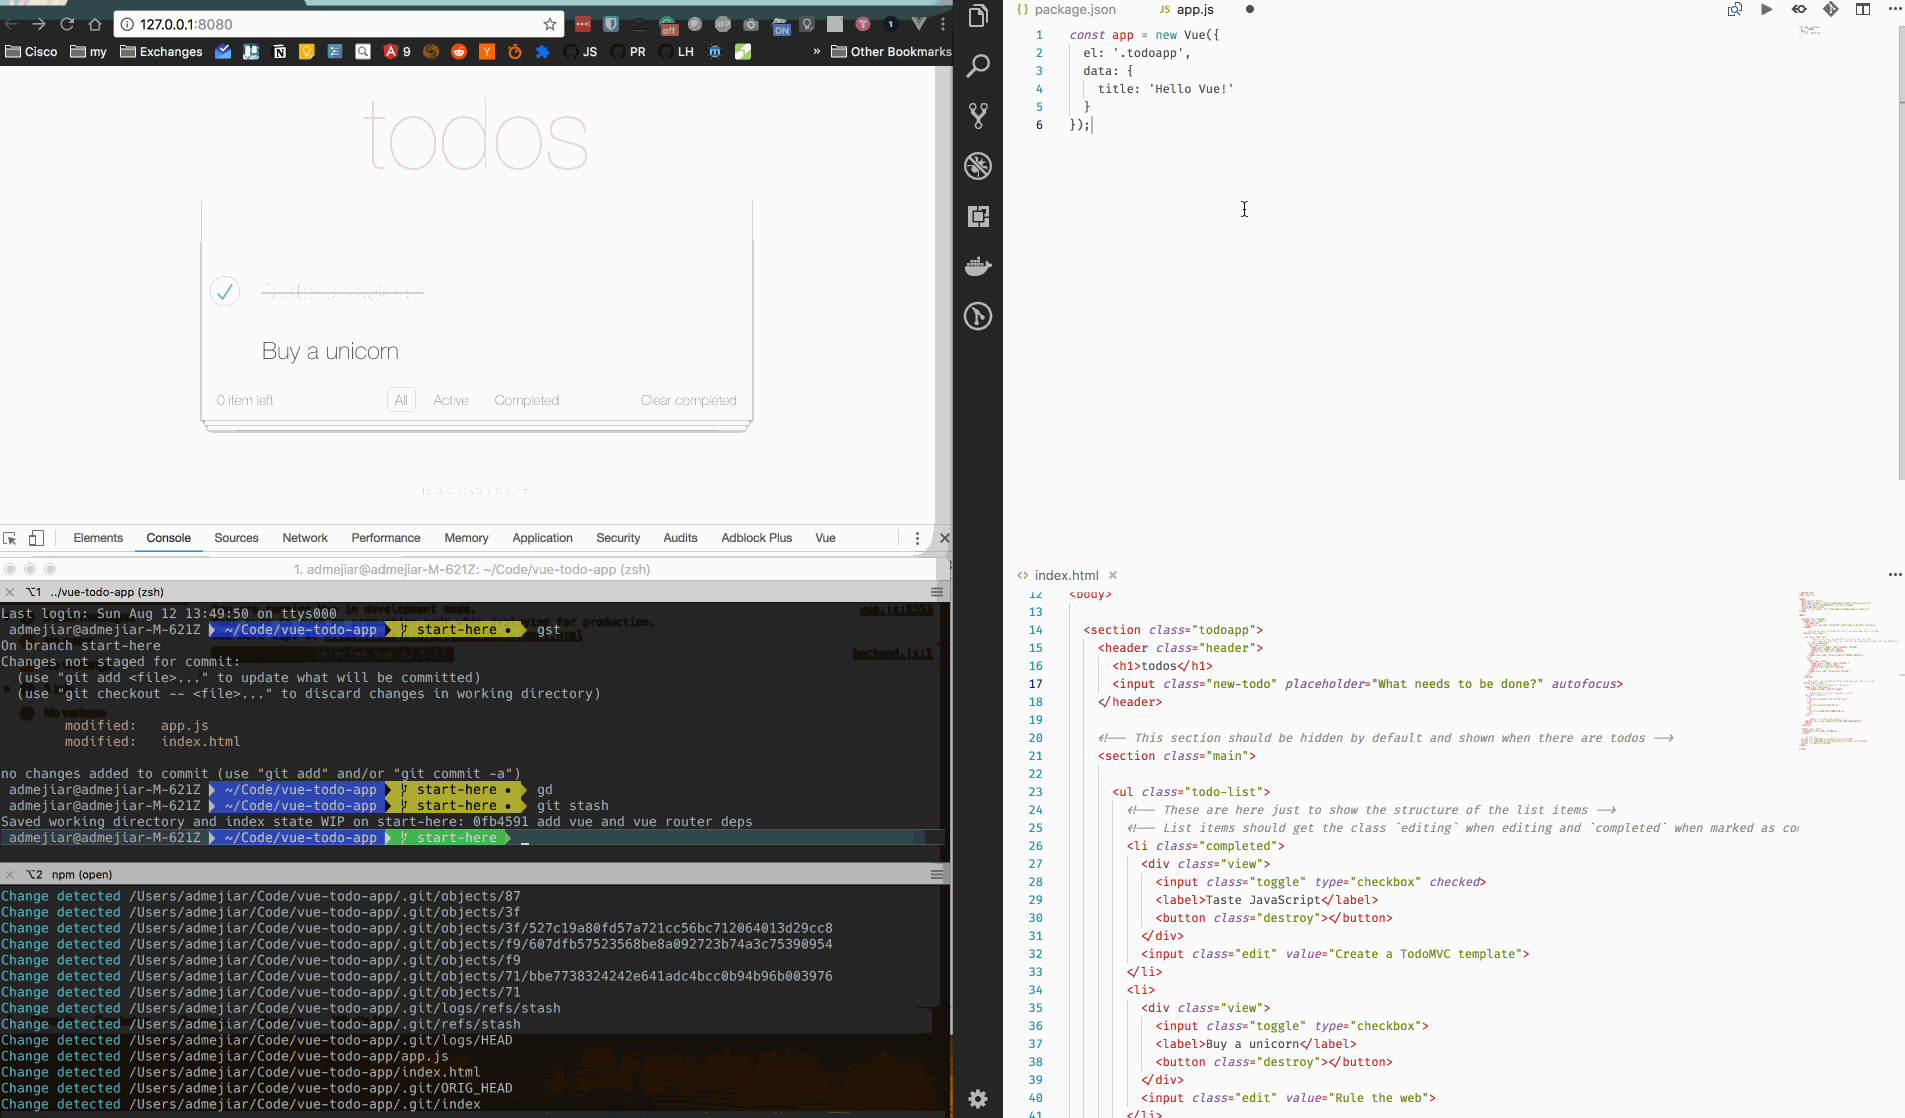This screenshot has width=1905, height=1118.
Task: Toggle the DevTools device toolbar
Action: point(36,538)
